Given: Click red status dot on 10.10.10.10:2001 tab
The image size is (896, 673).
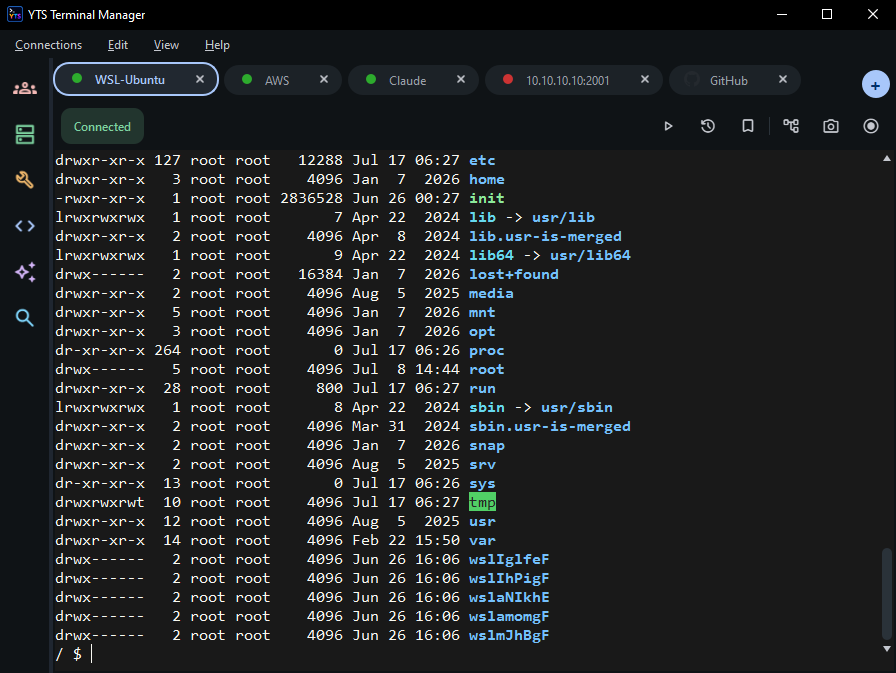Looking at the screenshot, I should 508,79.
